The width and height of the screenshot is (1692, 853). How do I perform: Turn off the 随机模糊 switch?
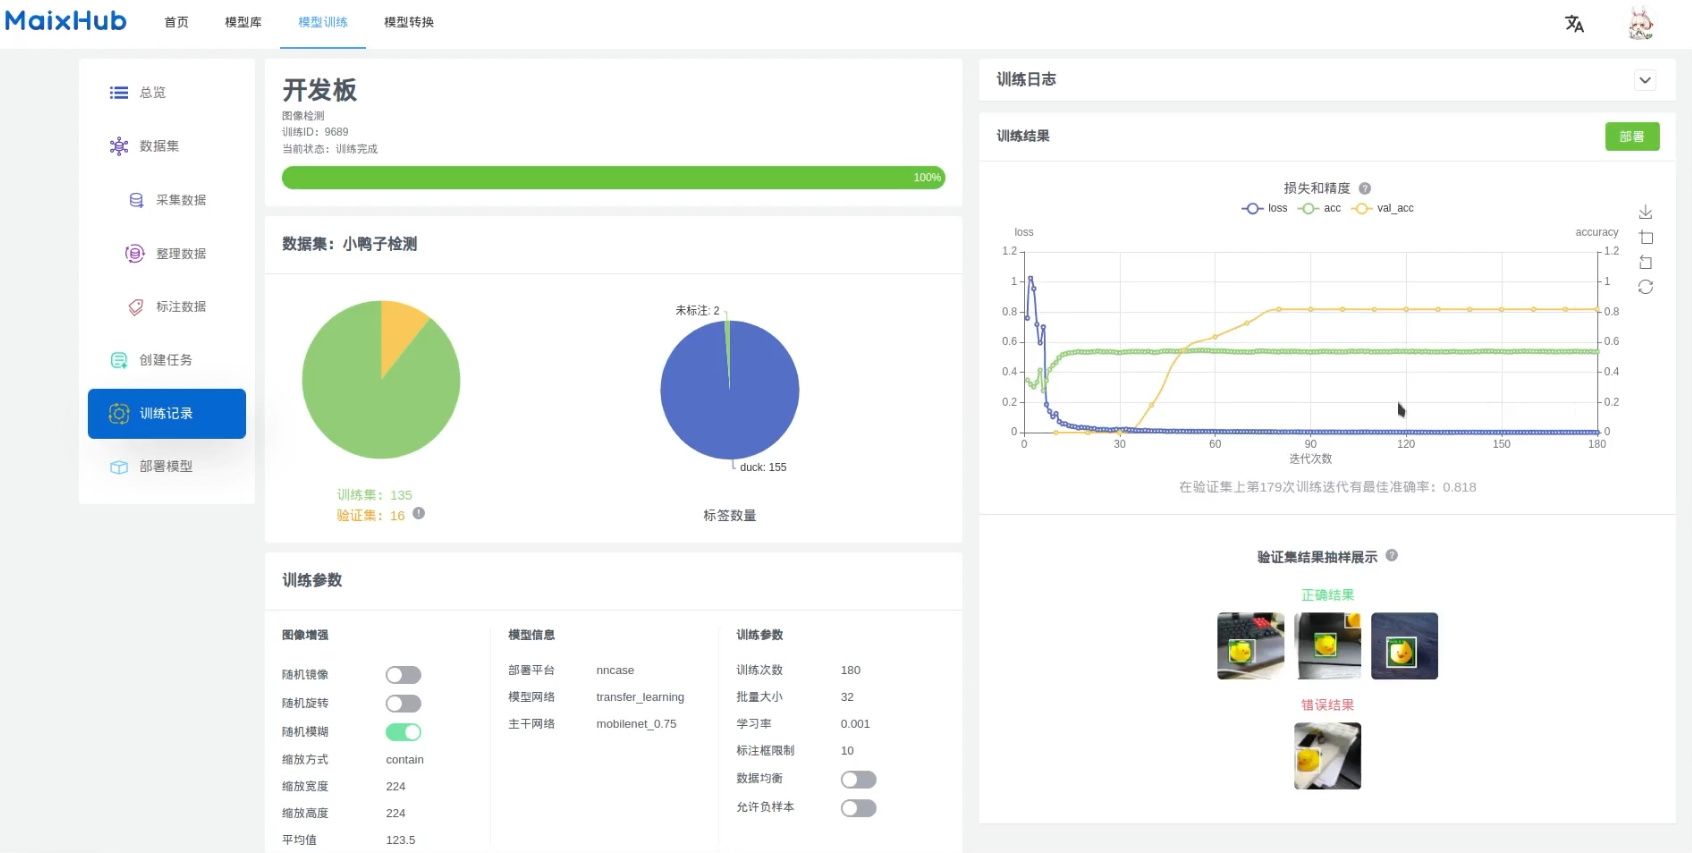[x=403, y=732]
